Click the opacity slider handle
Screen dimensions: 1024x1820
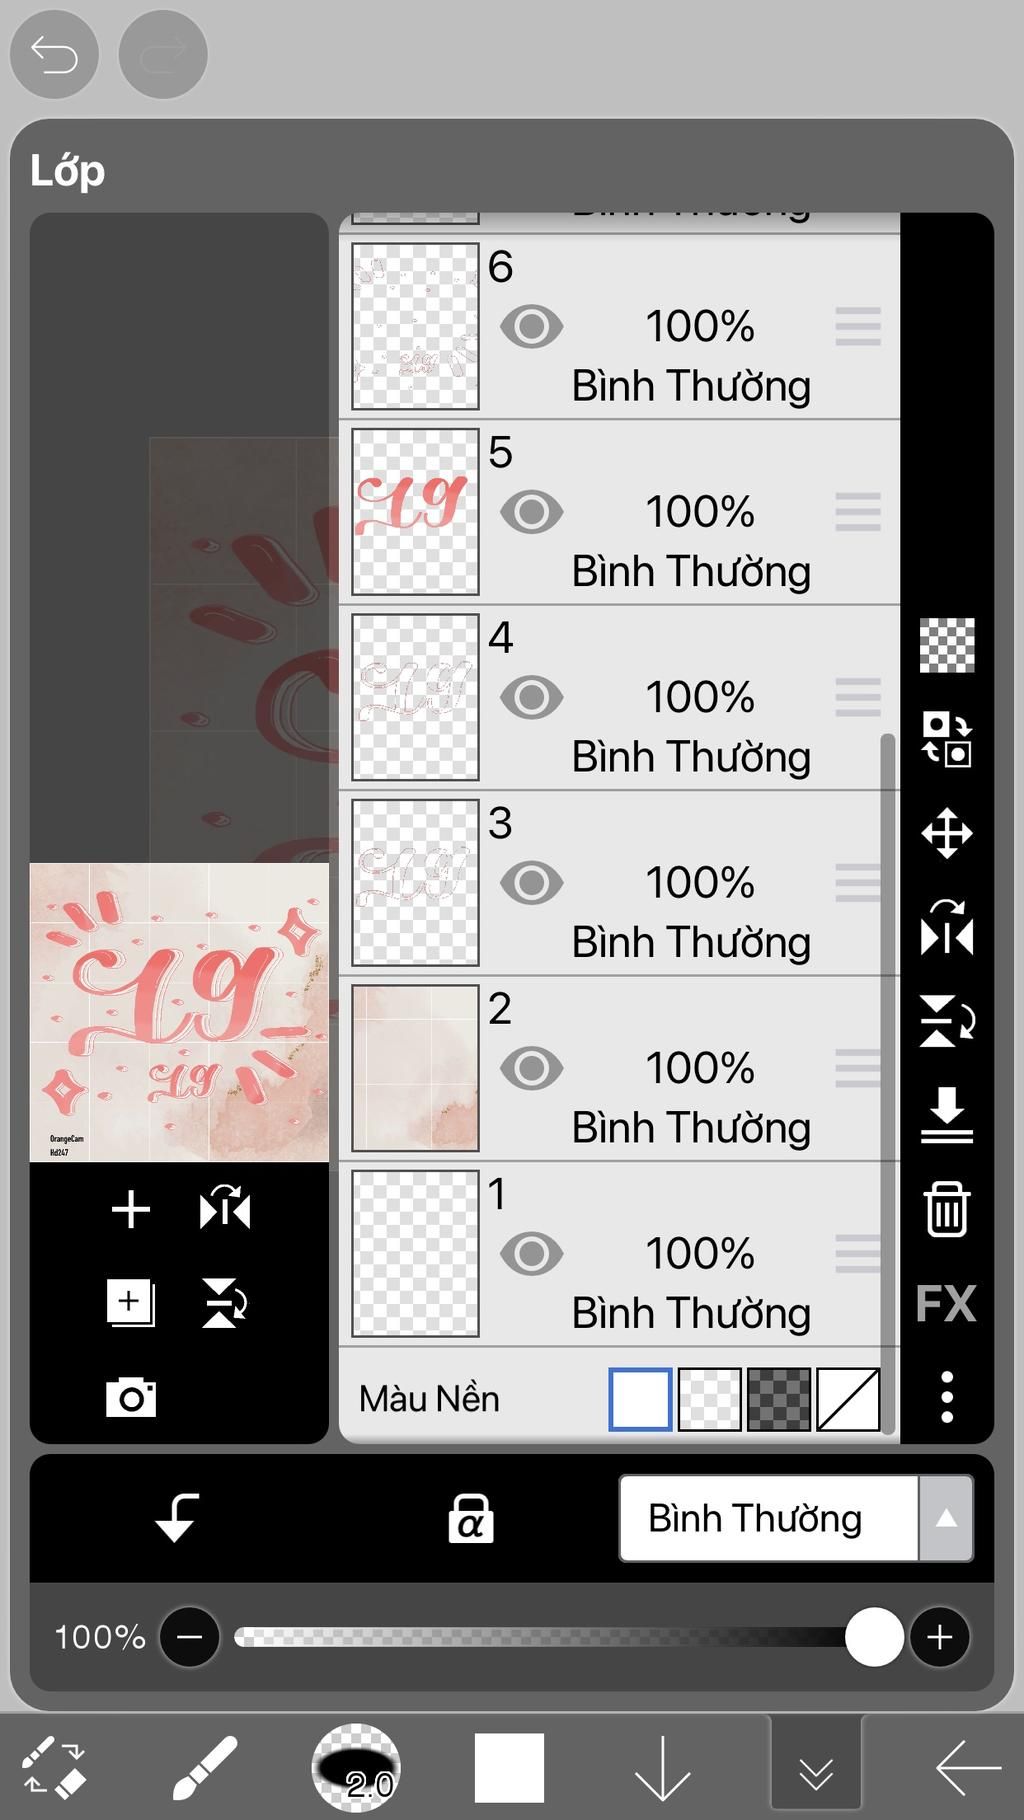(874, 1637)
